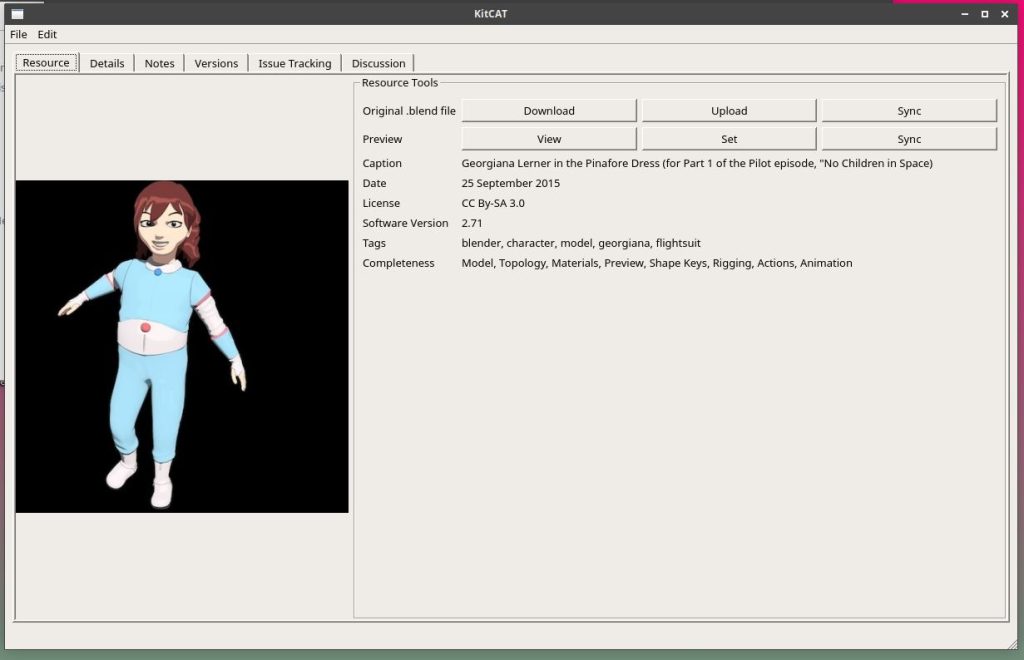Open the Edit menu
Viewport: 1024px width, 660px height.
point(46,34)
